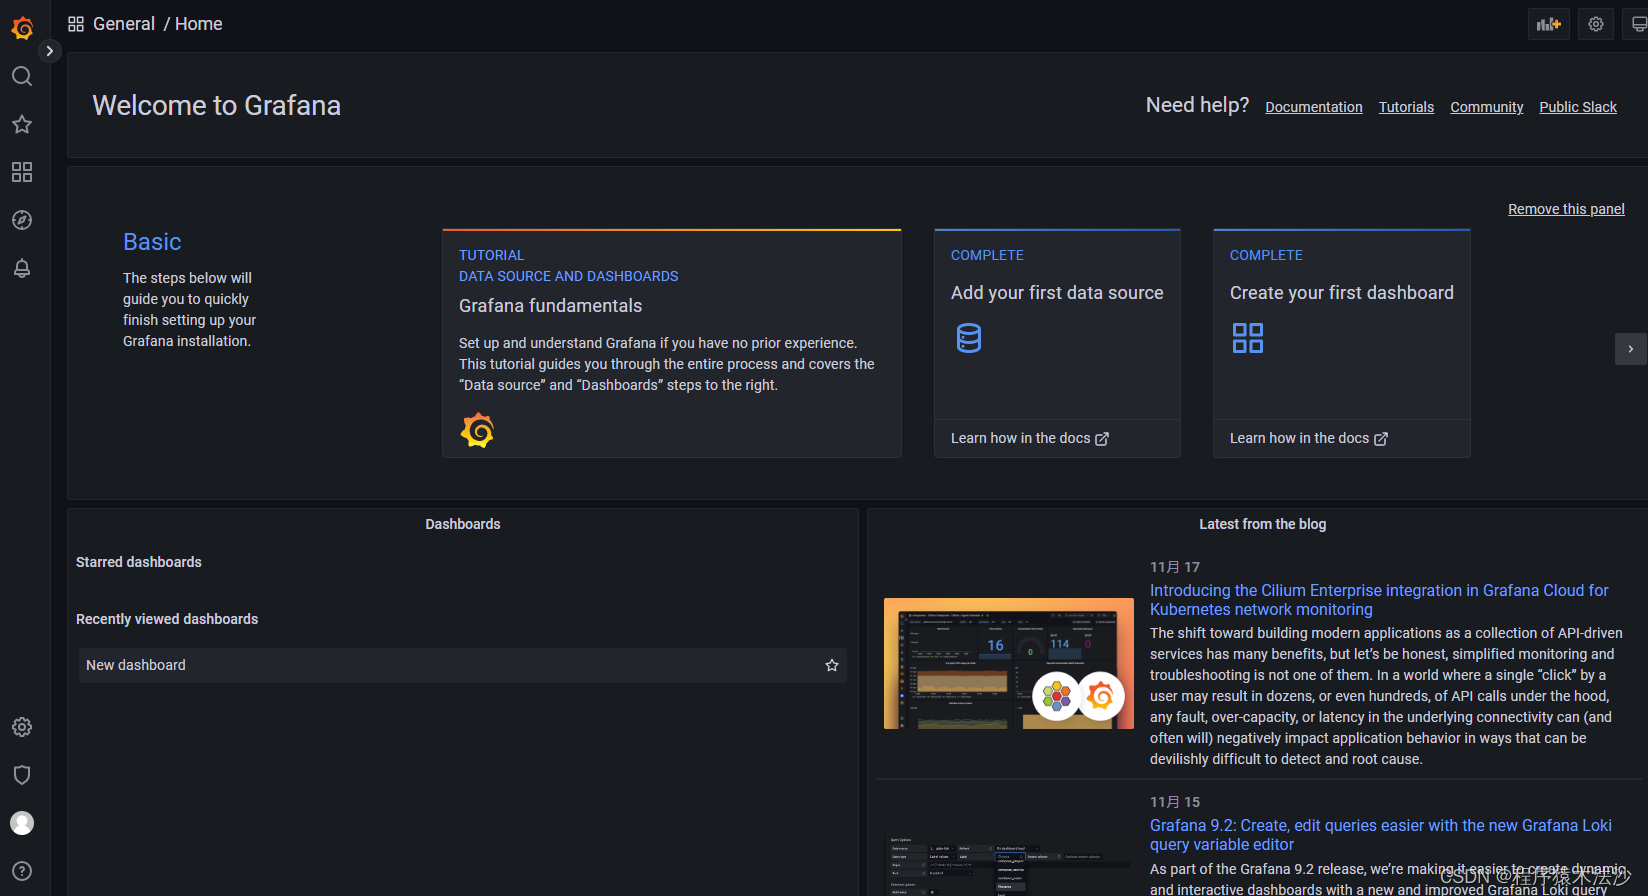Viewport: 1648px width, 896px height.
Task: Click the Welcome to Grafana heading
Action: (217, 105)
